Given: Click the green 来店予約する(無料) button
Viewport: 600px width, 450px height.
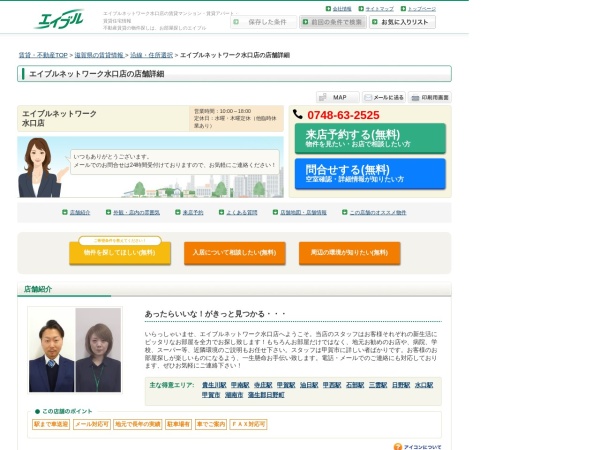Looking at the screenshot, I should click(x=370, y=139).
